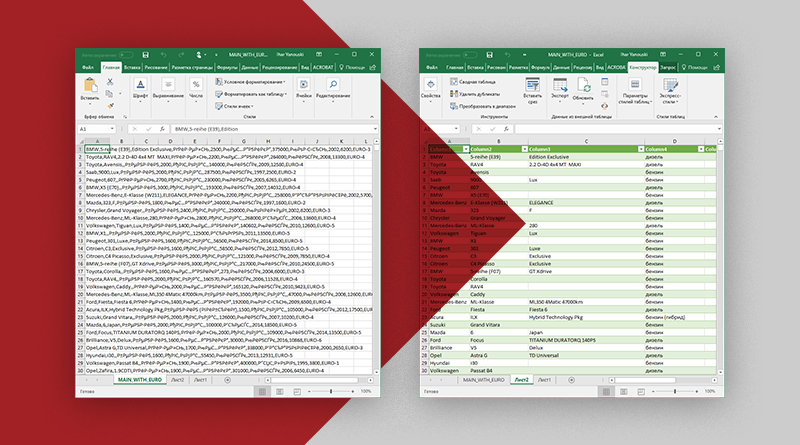Select the Конструктор tab in the right window
The width and height of the screenshot is (800, 445).
642,67
